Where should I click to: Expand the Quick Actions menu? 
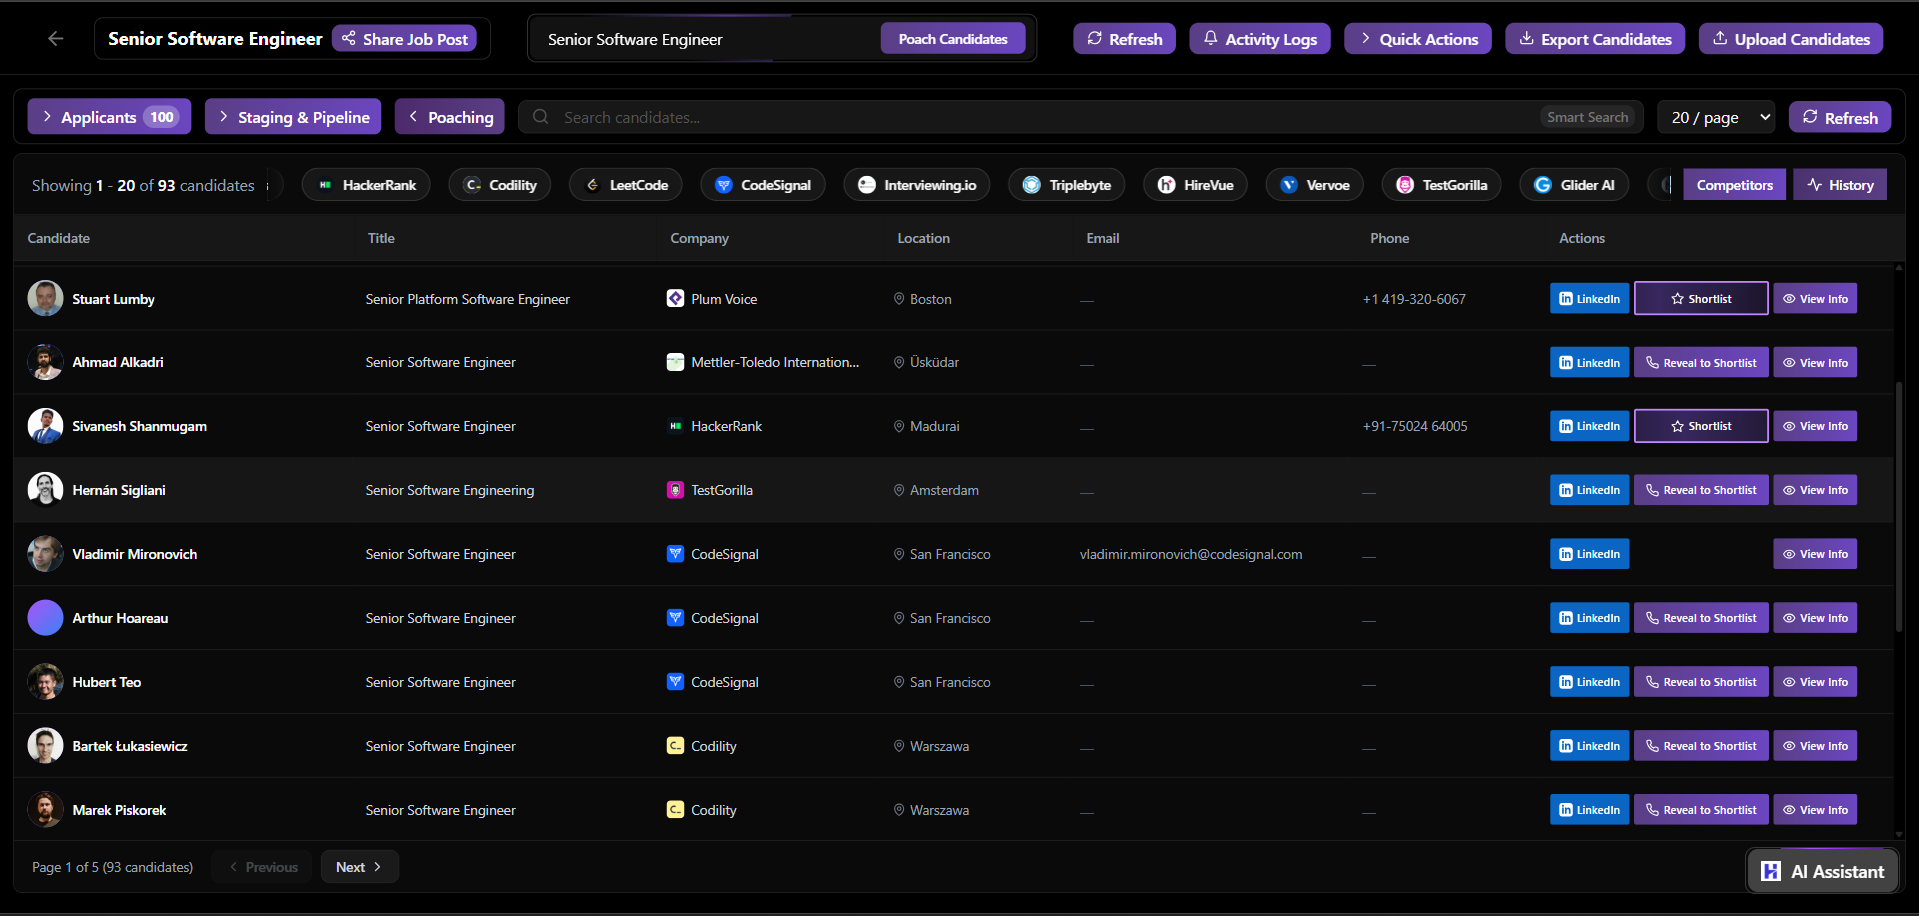tap(1418, 39)
